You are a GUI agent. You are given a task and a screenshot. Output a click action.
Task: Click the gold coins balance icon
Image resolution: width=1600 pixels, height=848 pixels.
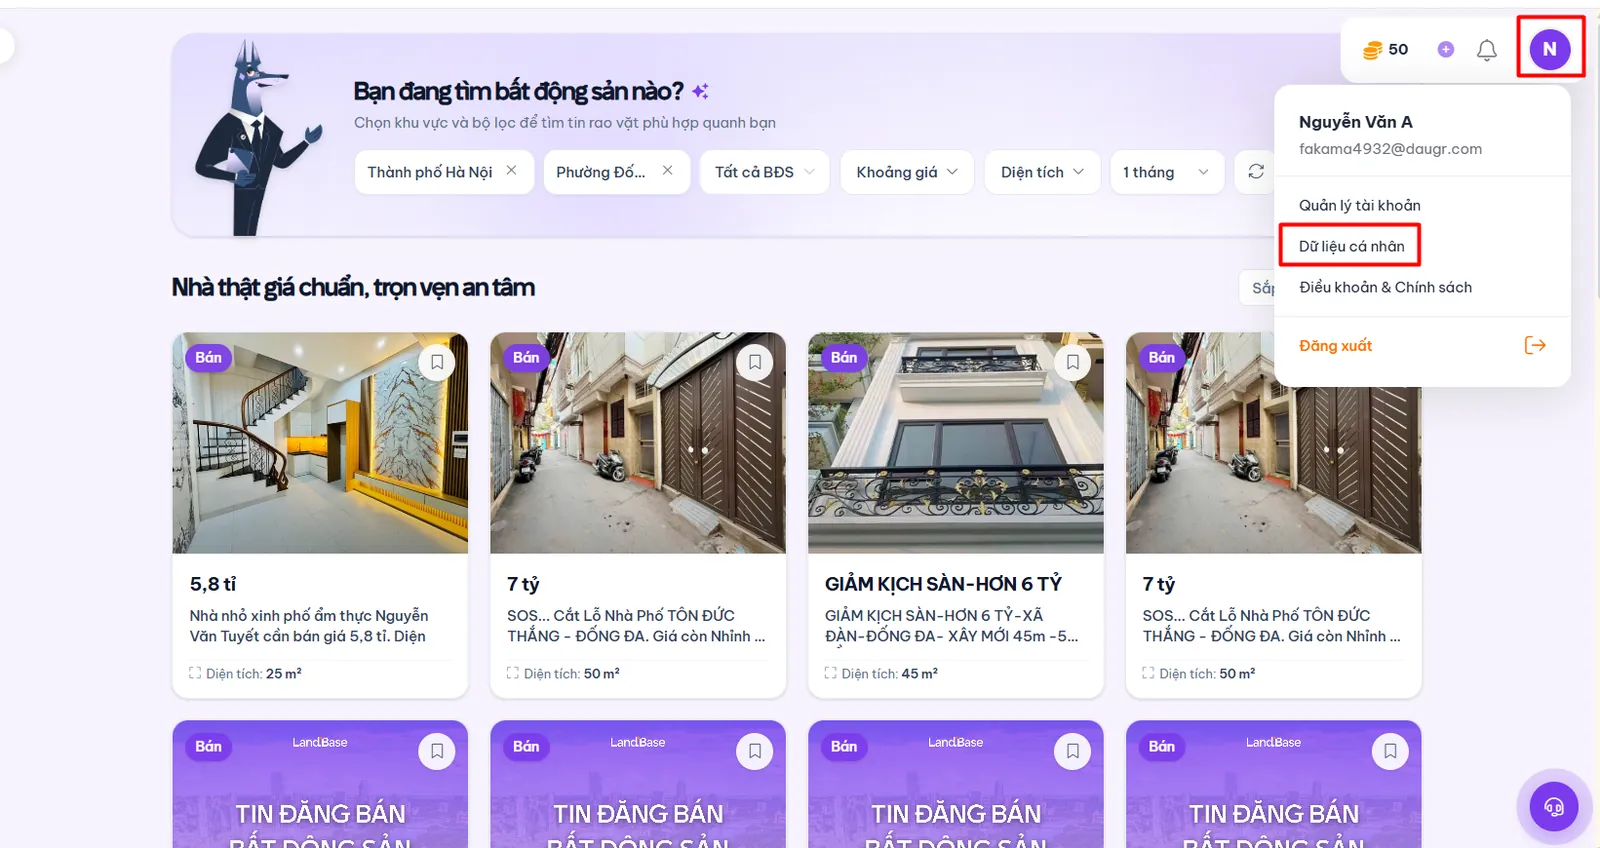[x=1372, y=50]
